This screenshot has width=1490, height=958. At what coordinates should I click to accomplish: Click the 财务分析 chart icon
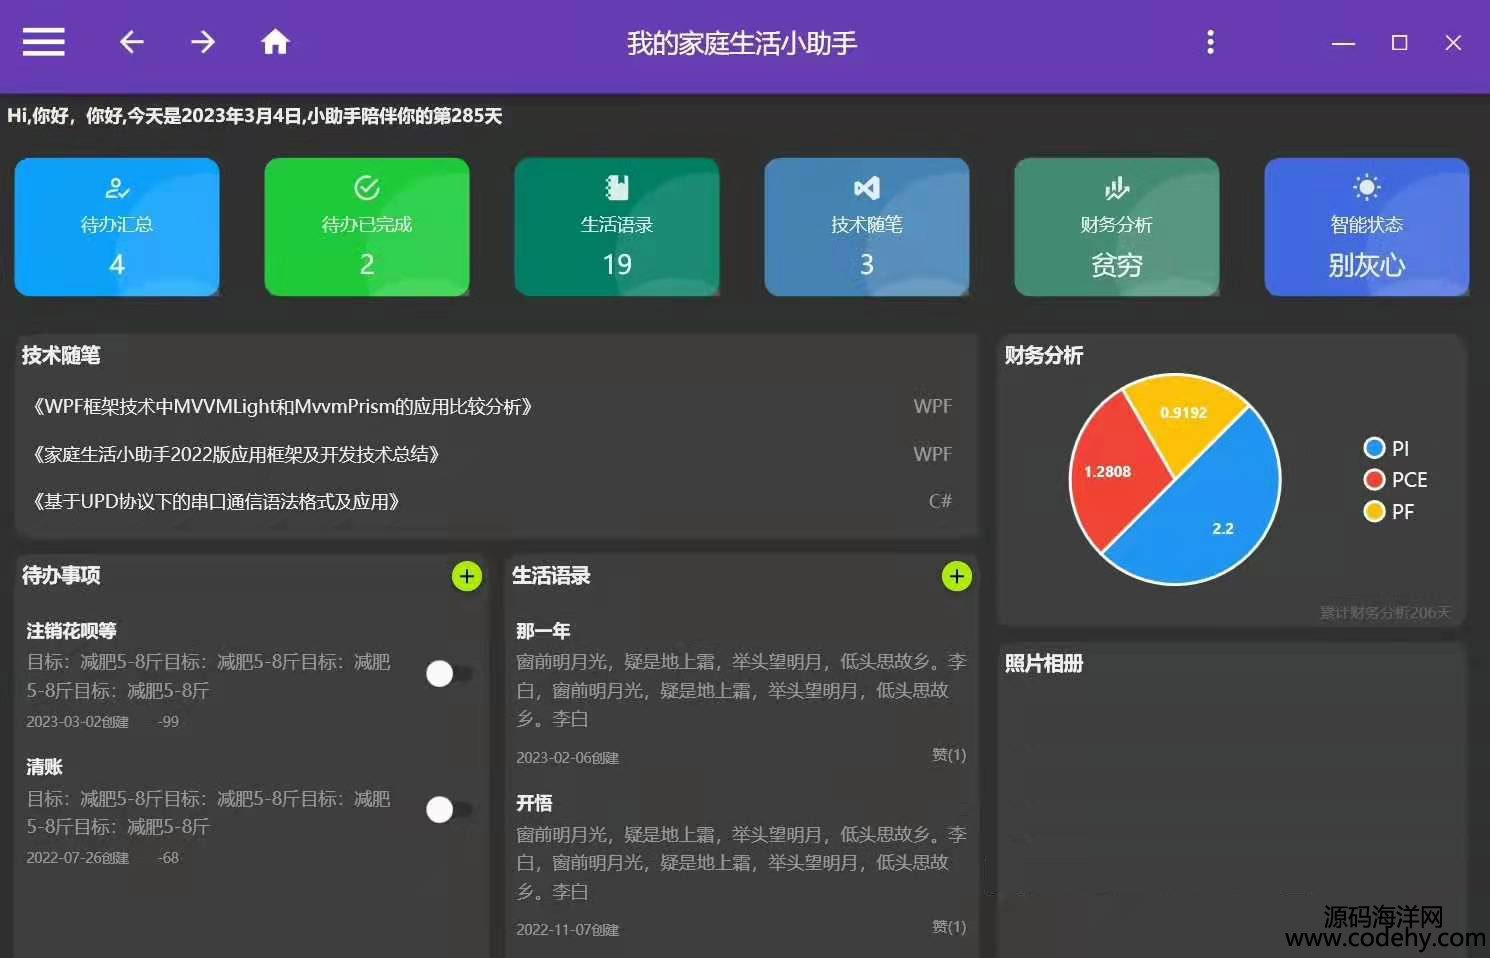1117,188
